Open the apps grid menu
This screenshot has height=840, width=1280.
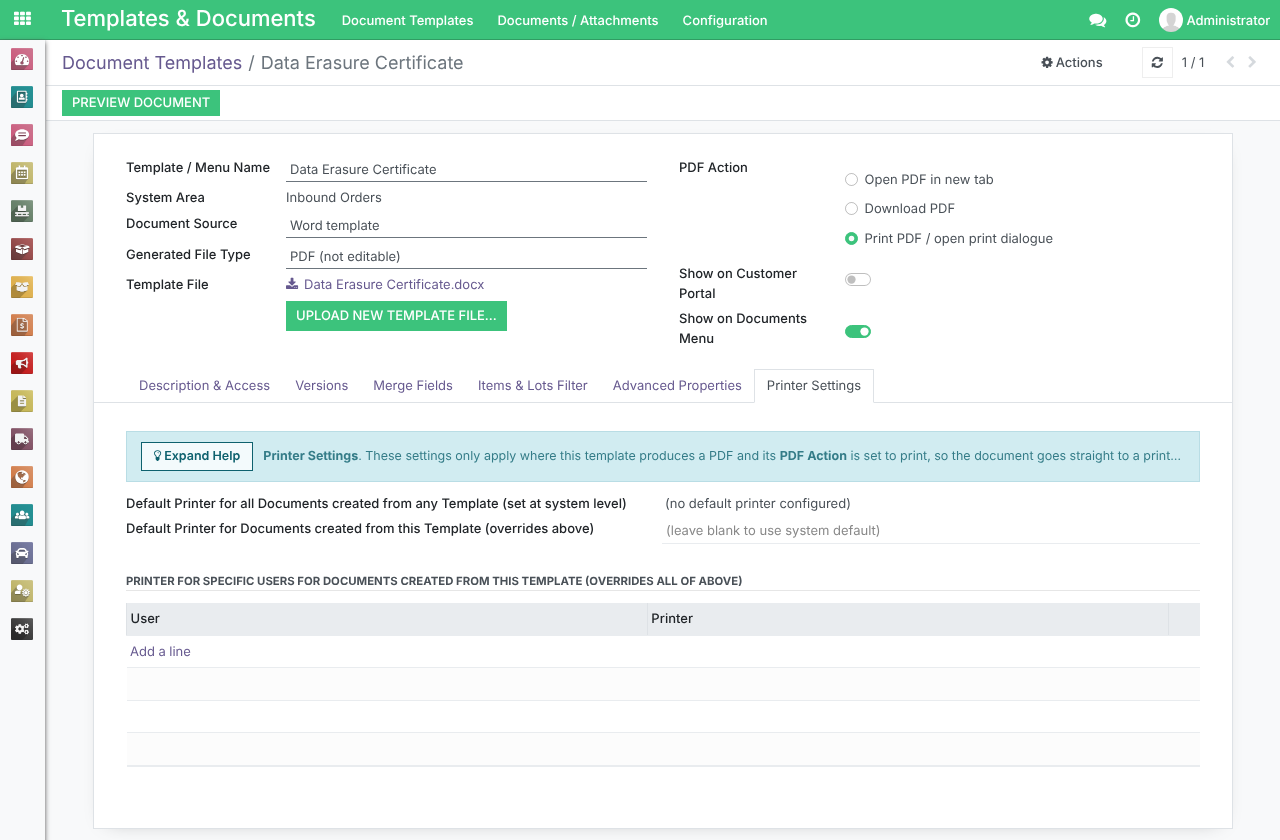point(22,19)
